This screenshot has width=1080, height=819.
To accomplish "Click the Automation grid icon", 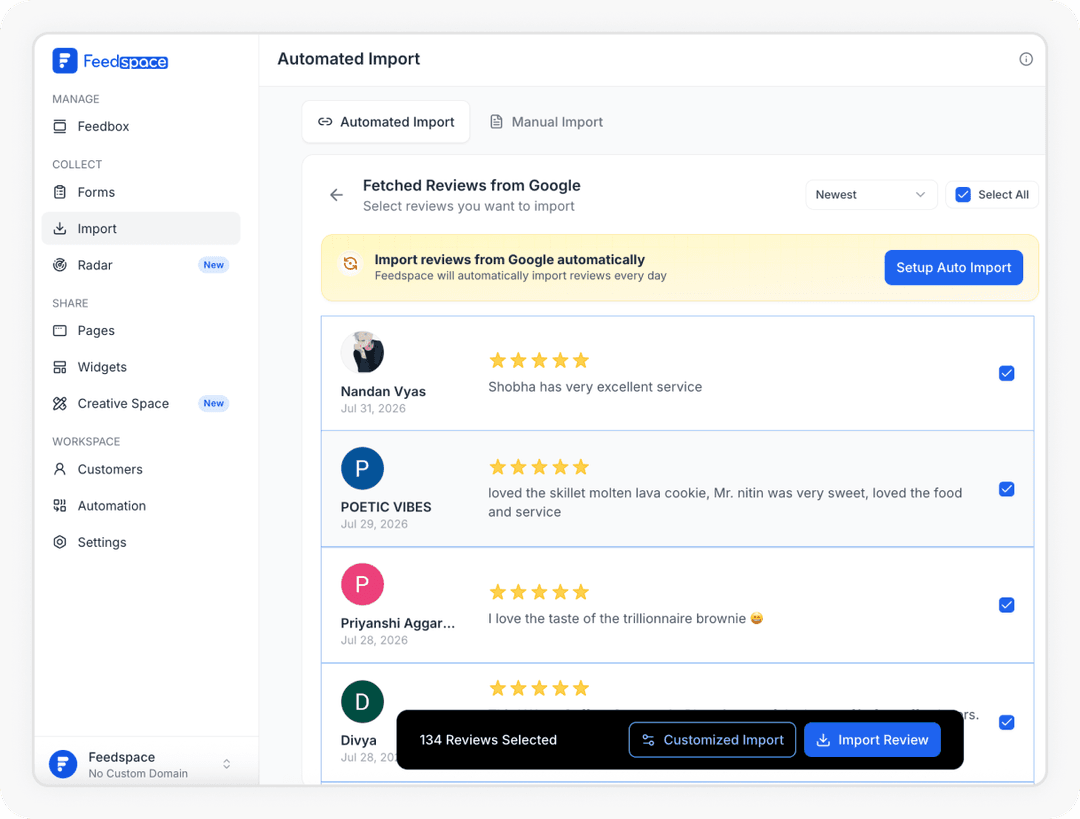I will [x=60, y=506].
